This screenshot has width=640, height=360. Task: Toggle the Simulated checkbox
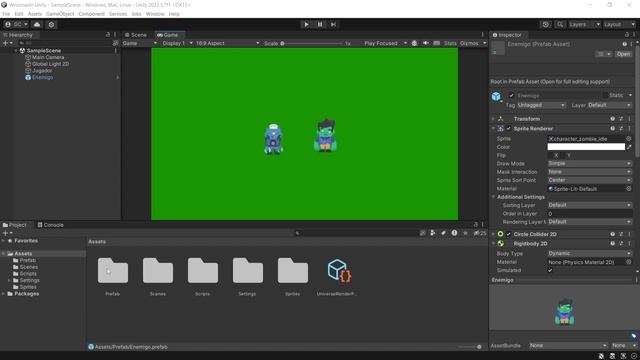pos(550,270)
